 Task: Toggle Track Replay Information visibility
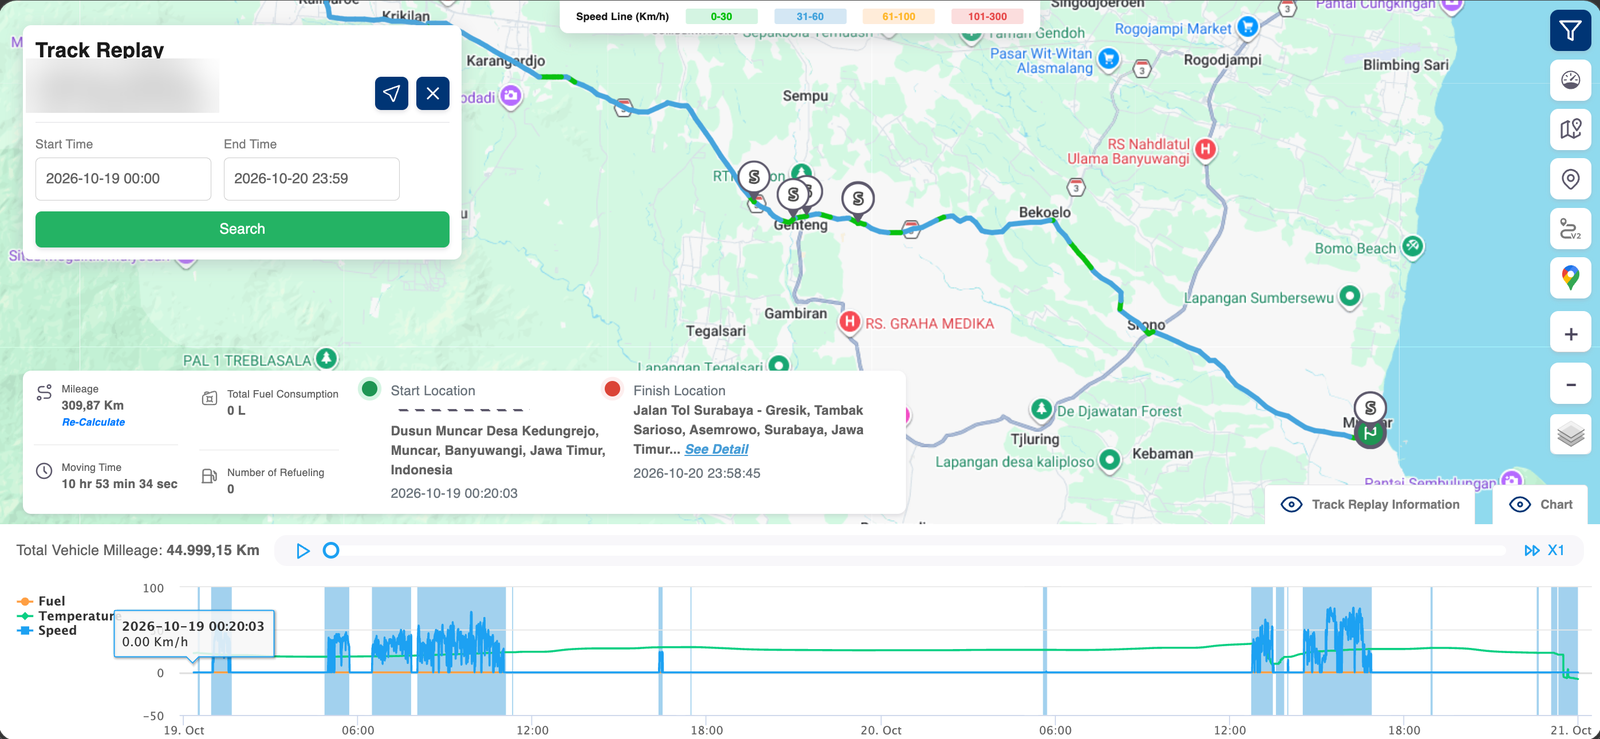(1369, 504)
